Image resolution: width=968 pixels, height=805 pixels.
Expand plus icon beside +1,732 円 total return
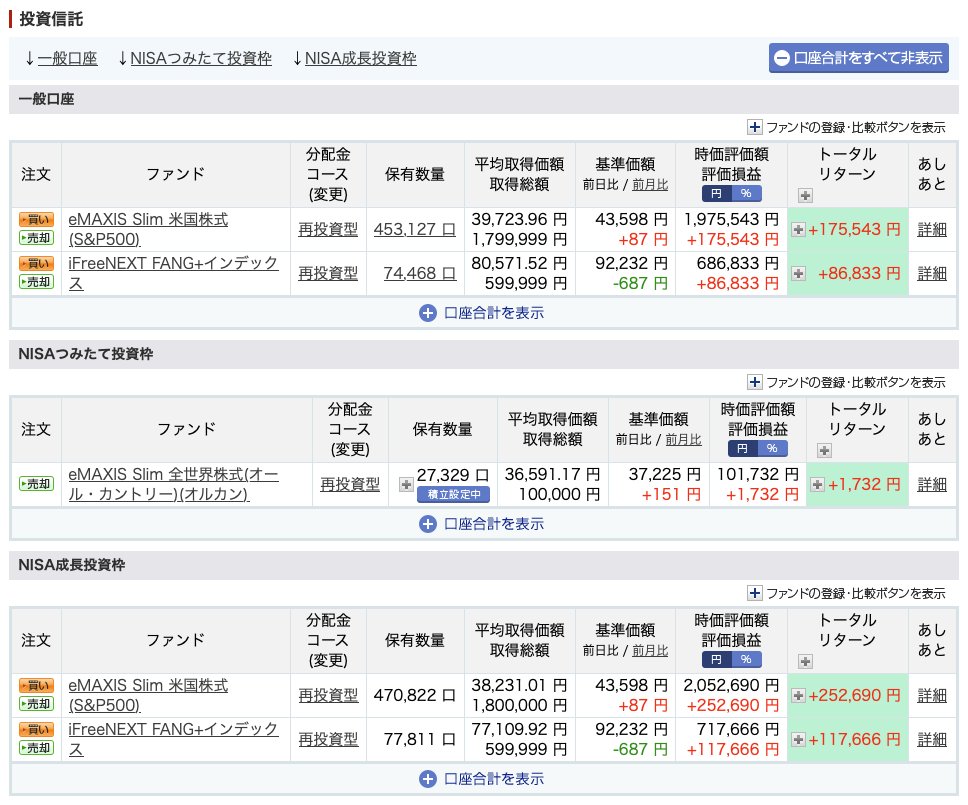[817, 485]
